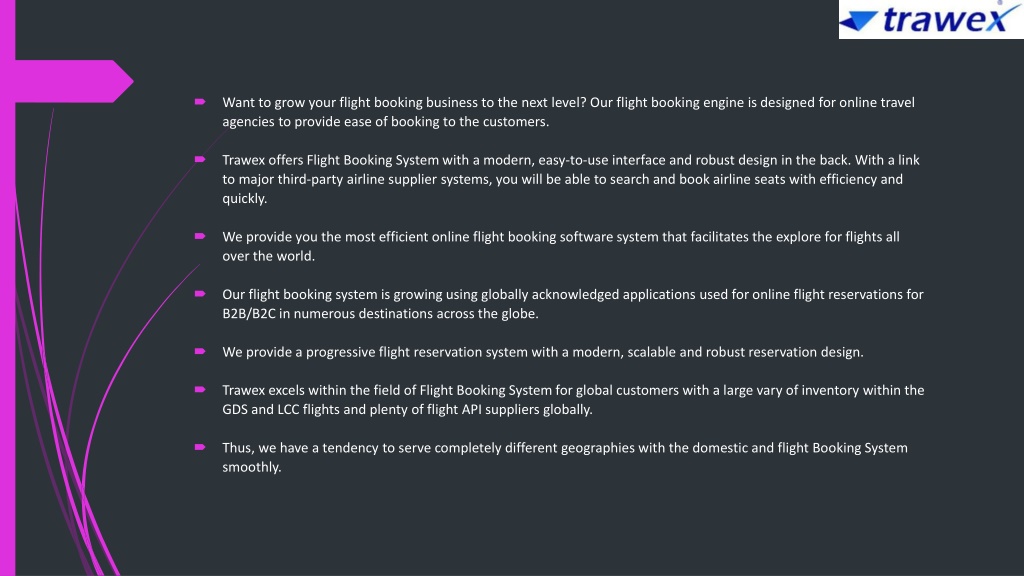Click the bullet beside 'Our flight booking system'
Screen dimensions: 1024x576
click(200, 294)
